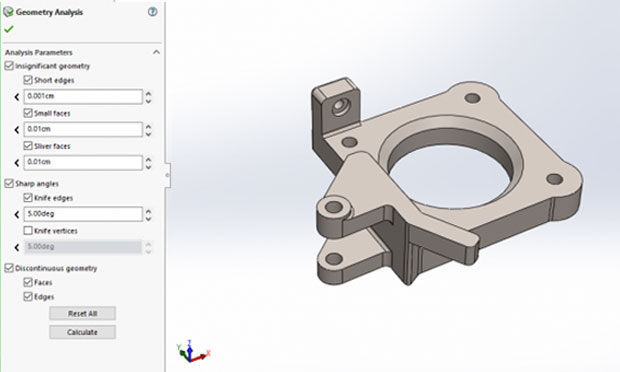
Task: Click the Knife edges 5.00deg field
Action: click(83, 214)
